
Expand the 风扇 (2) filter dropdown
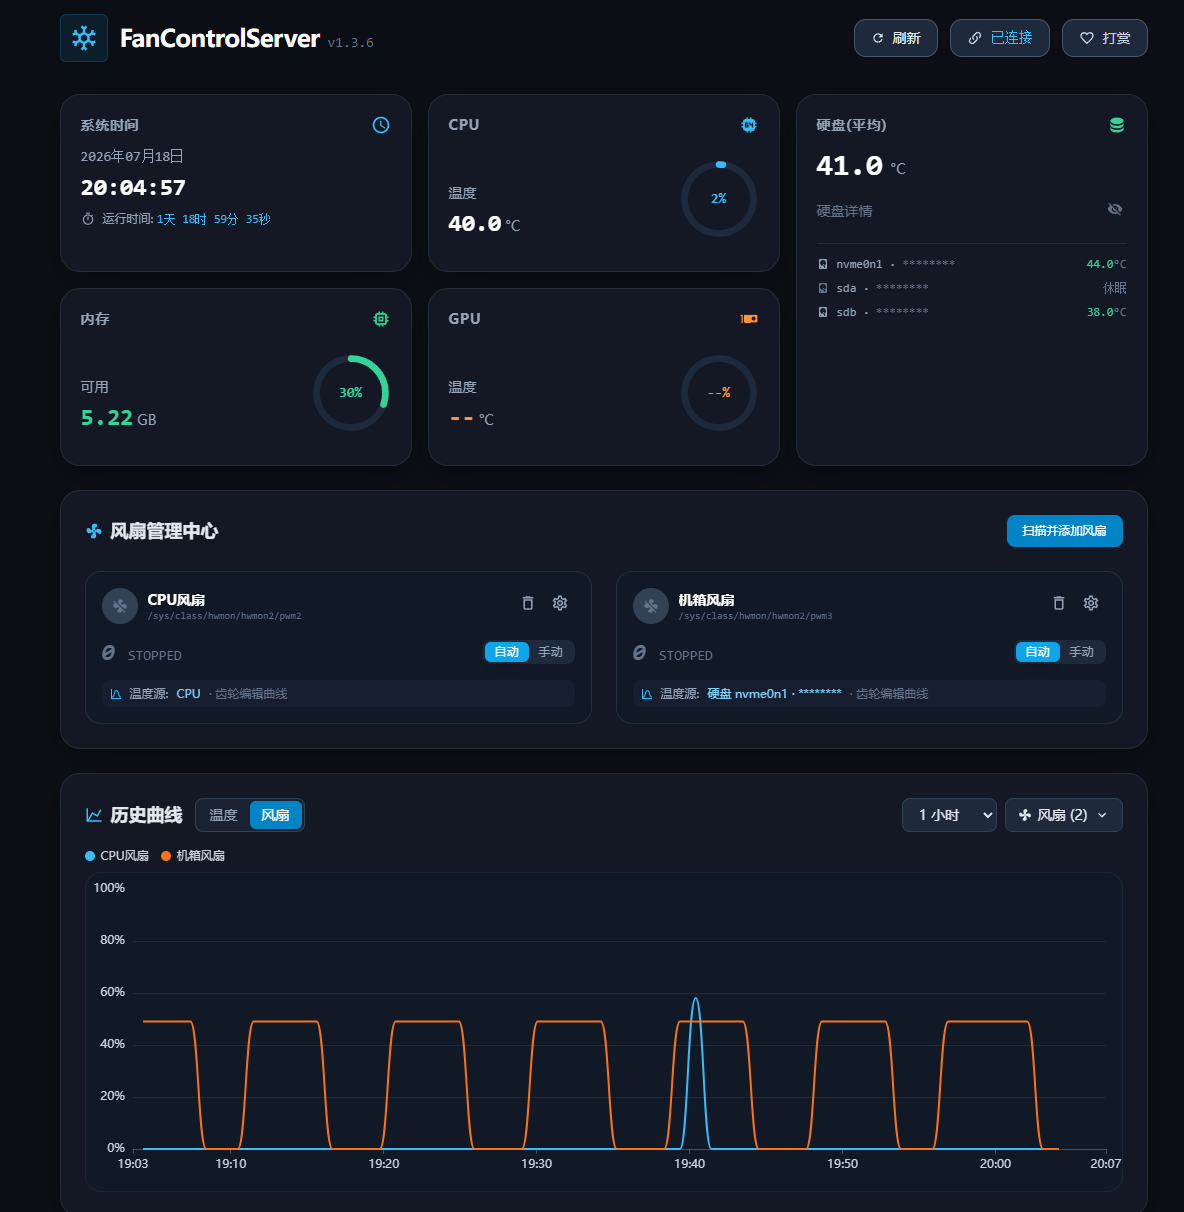(x=1064, y=815)
